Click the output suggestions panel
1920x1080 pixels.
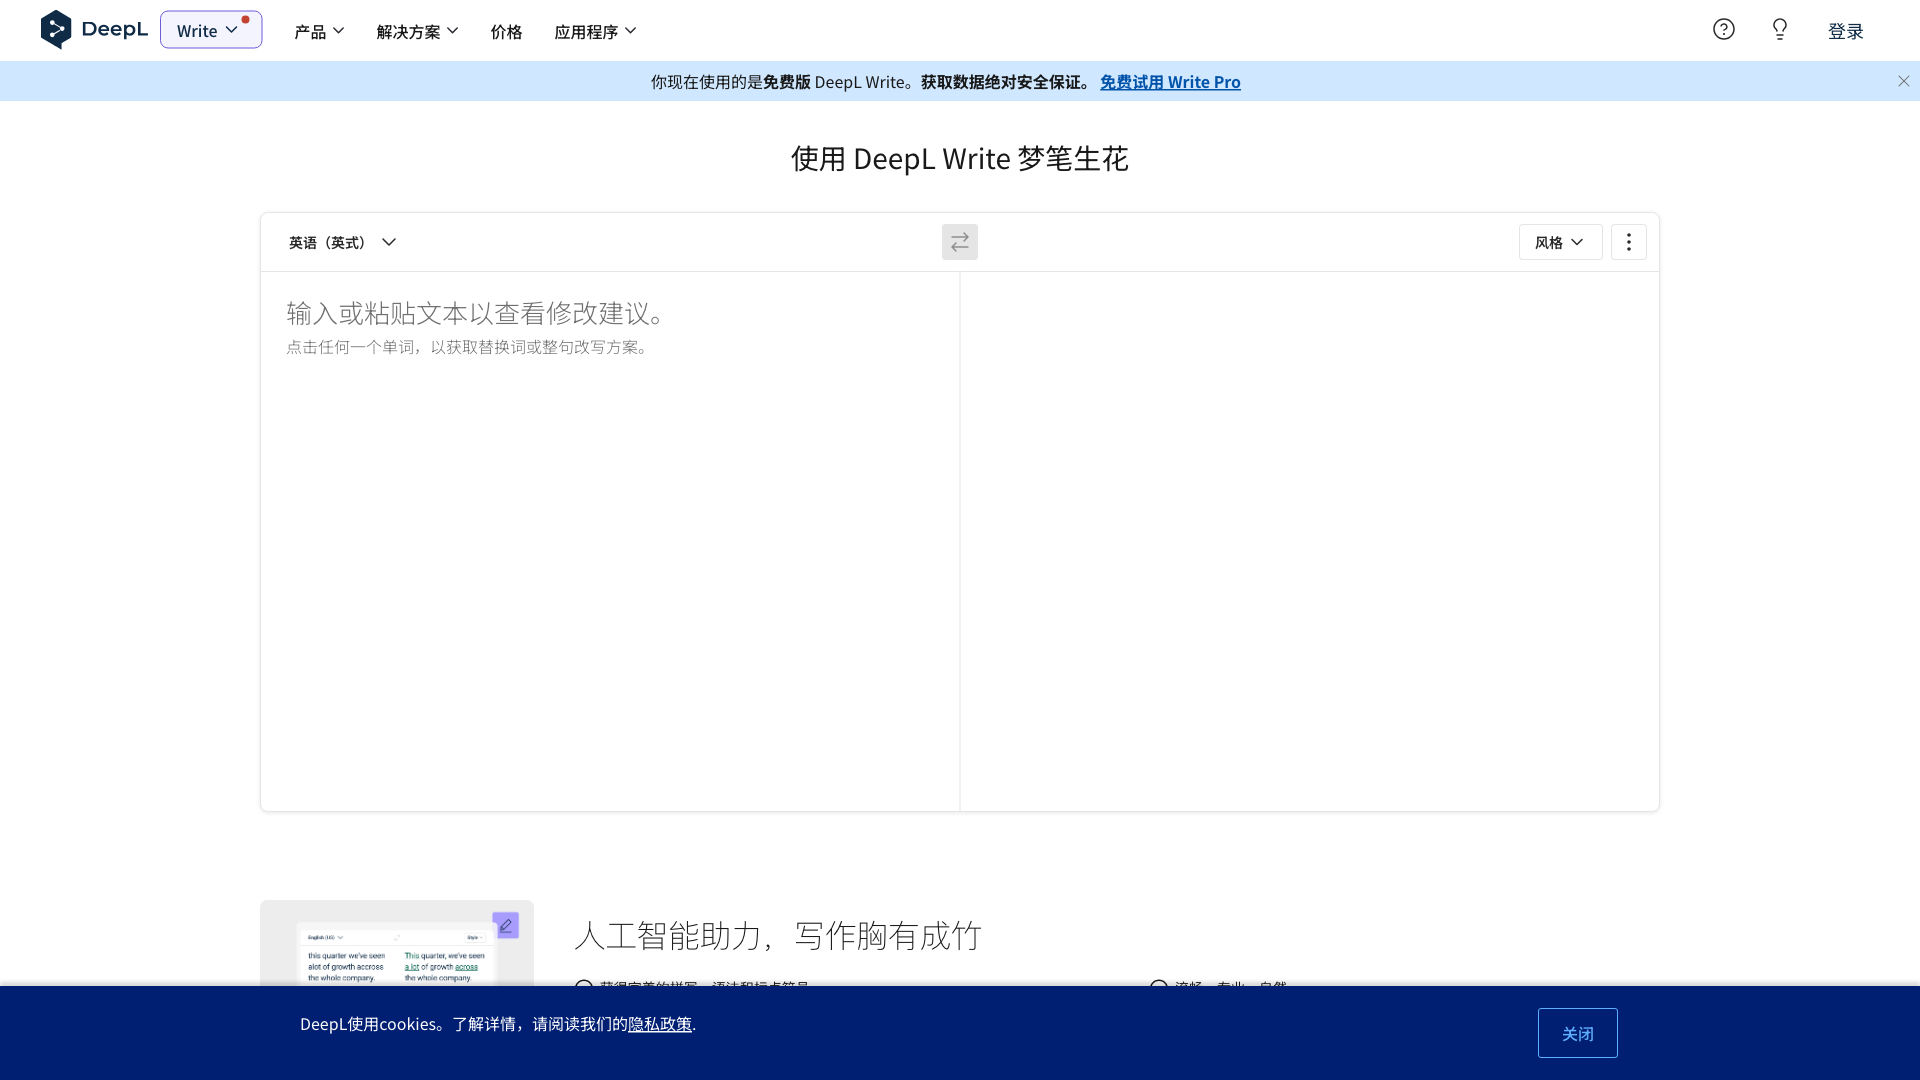click(1309, 540)
